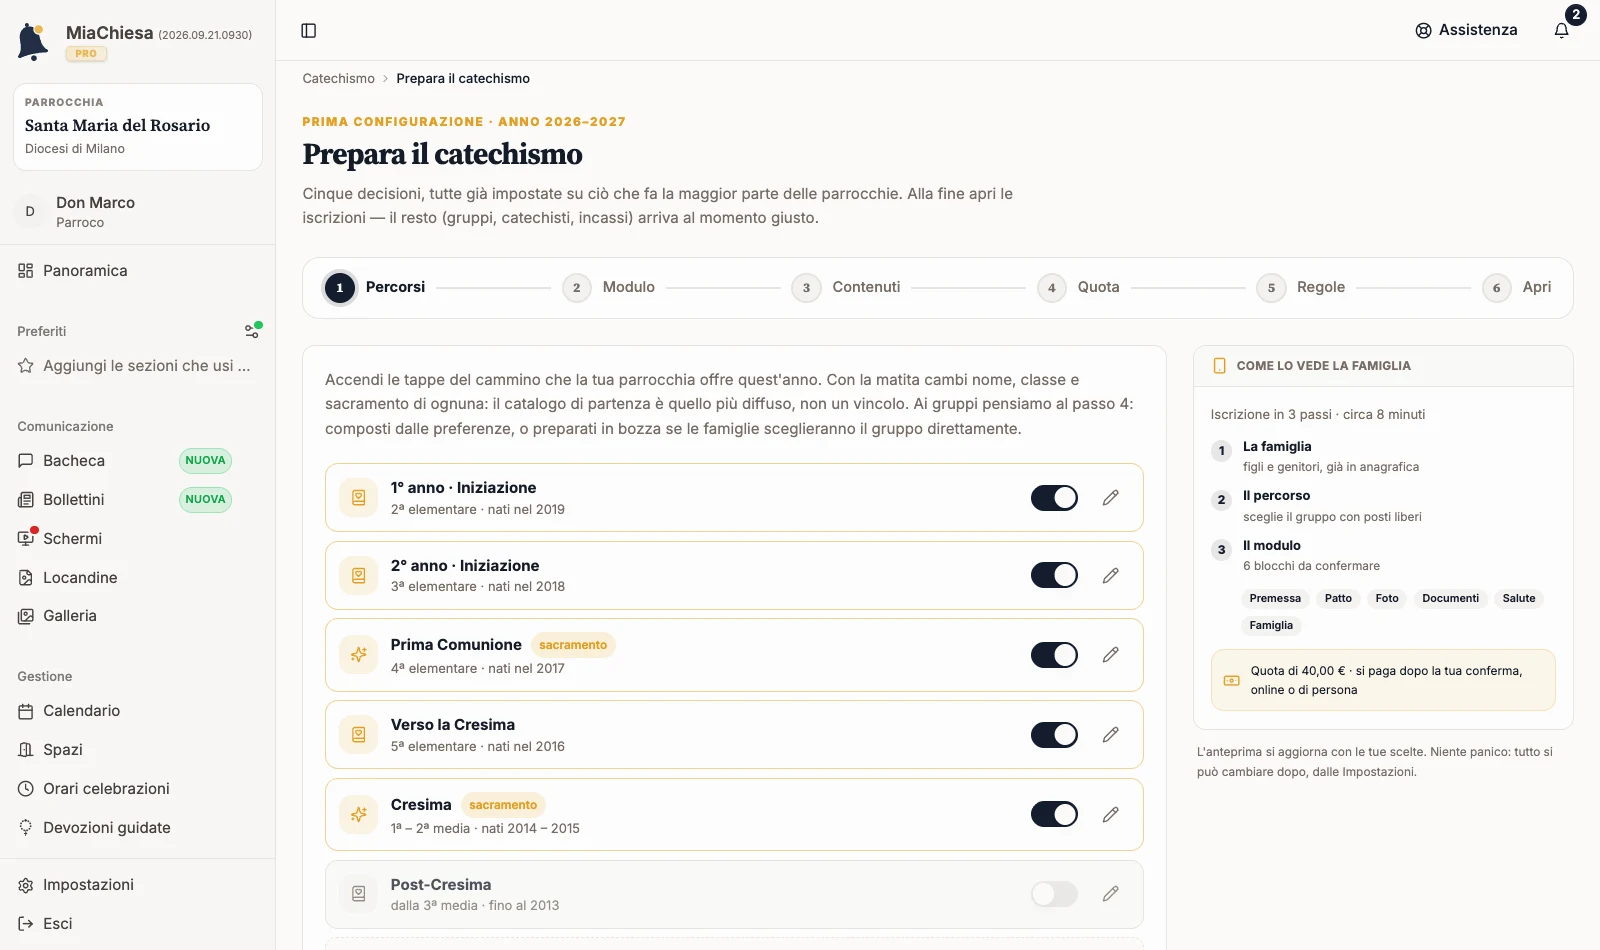
Task: Click the PRO plan badge
Action: [86, 54]
